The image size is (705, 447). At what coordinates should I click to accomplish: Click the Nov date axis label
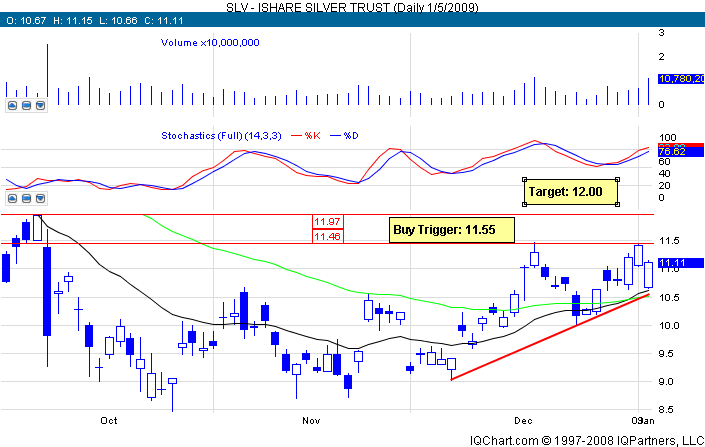pos(311,421)
